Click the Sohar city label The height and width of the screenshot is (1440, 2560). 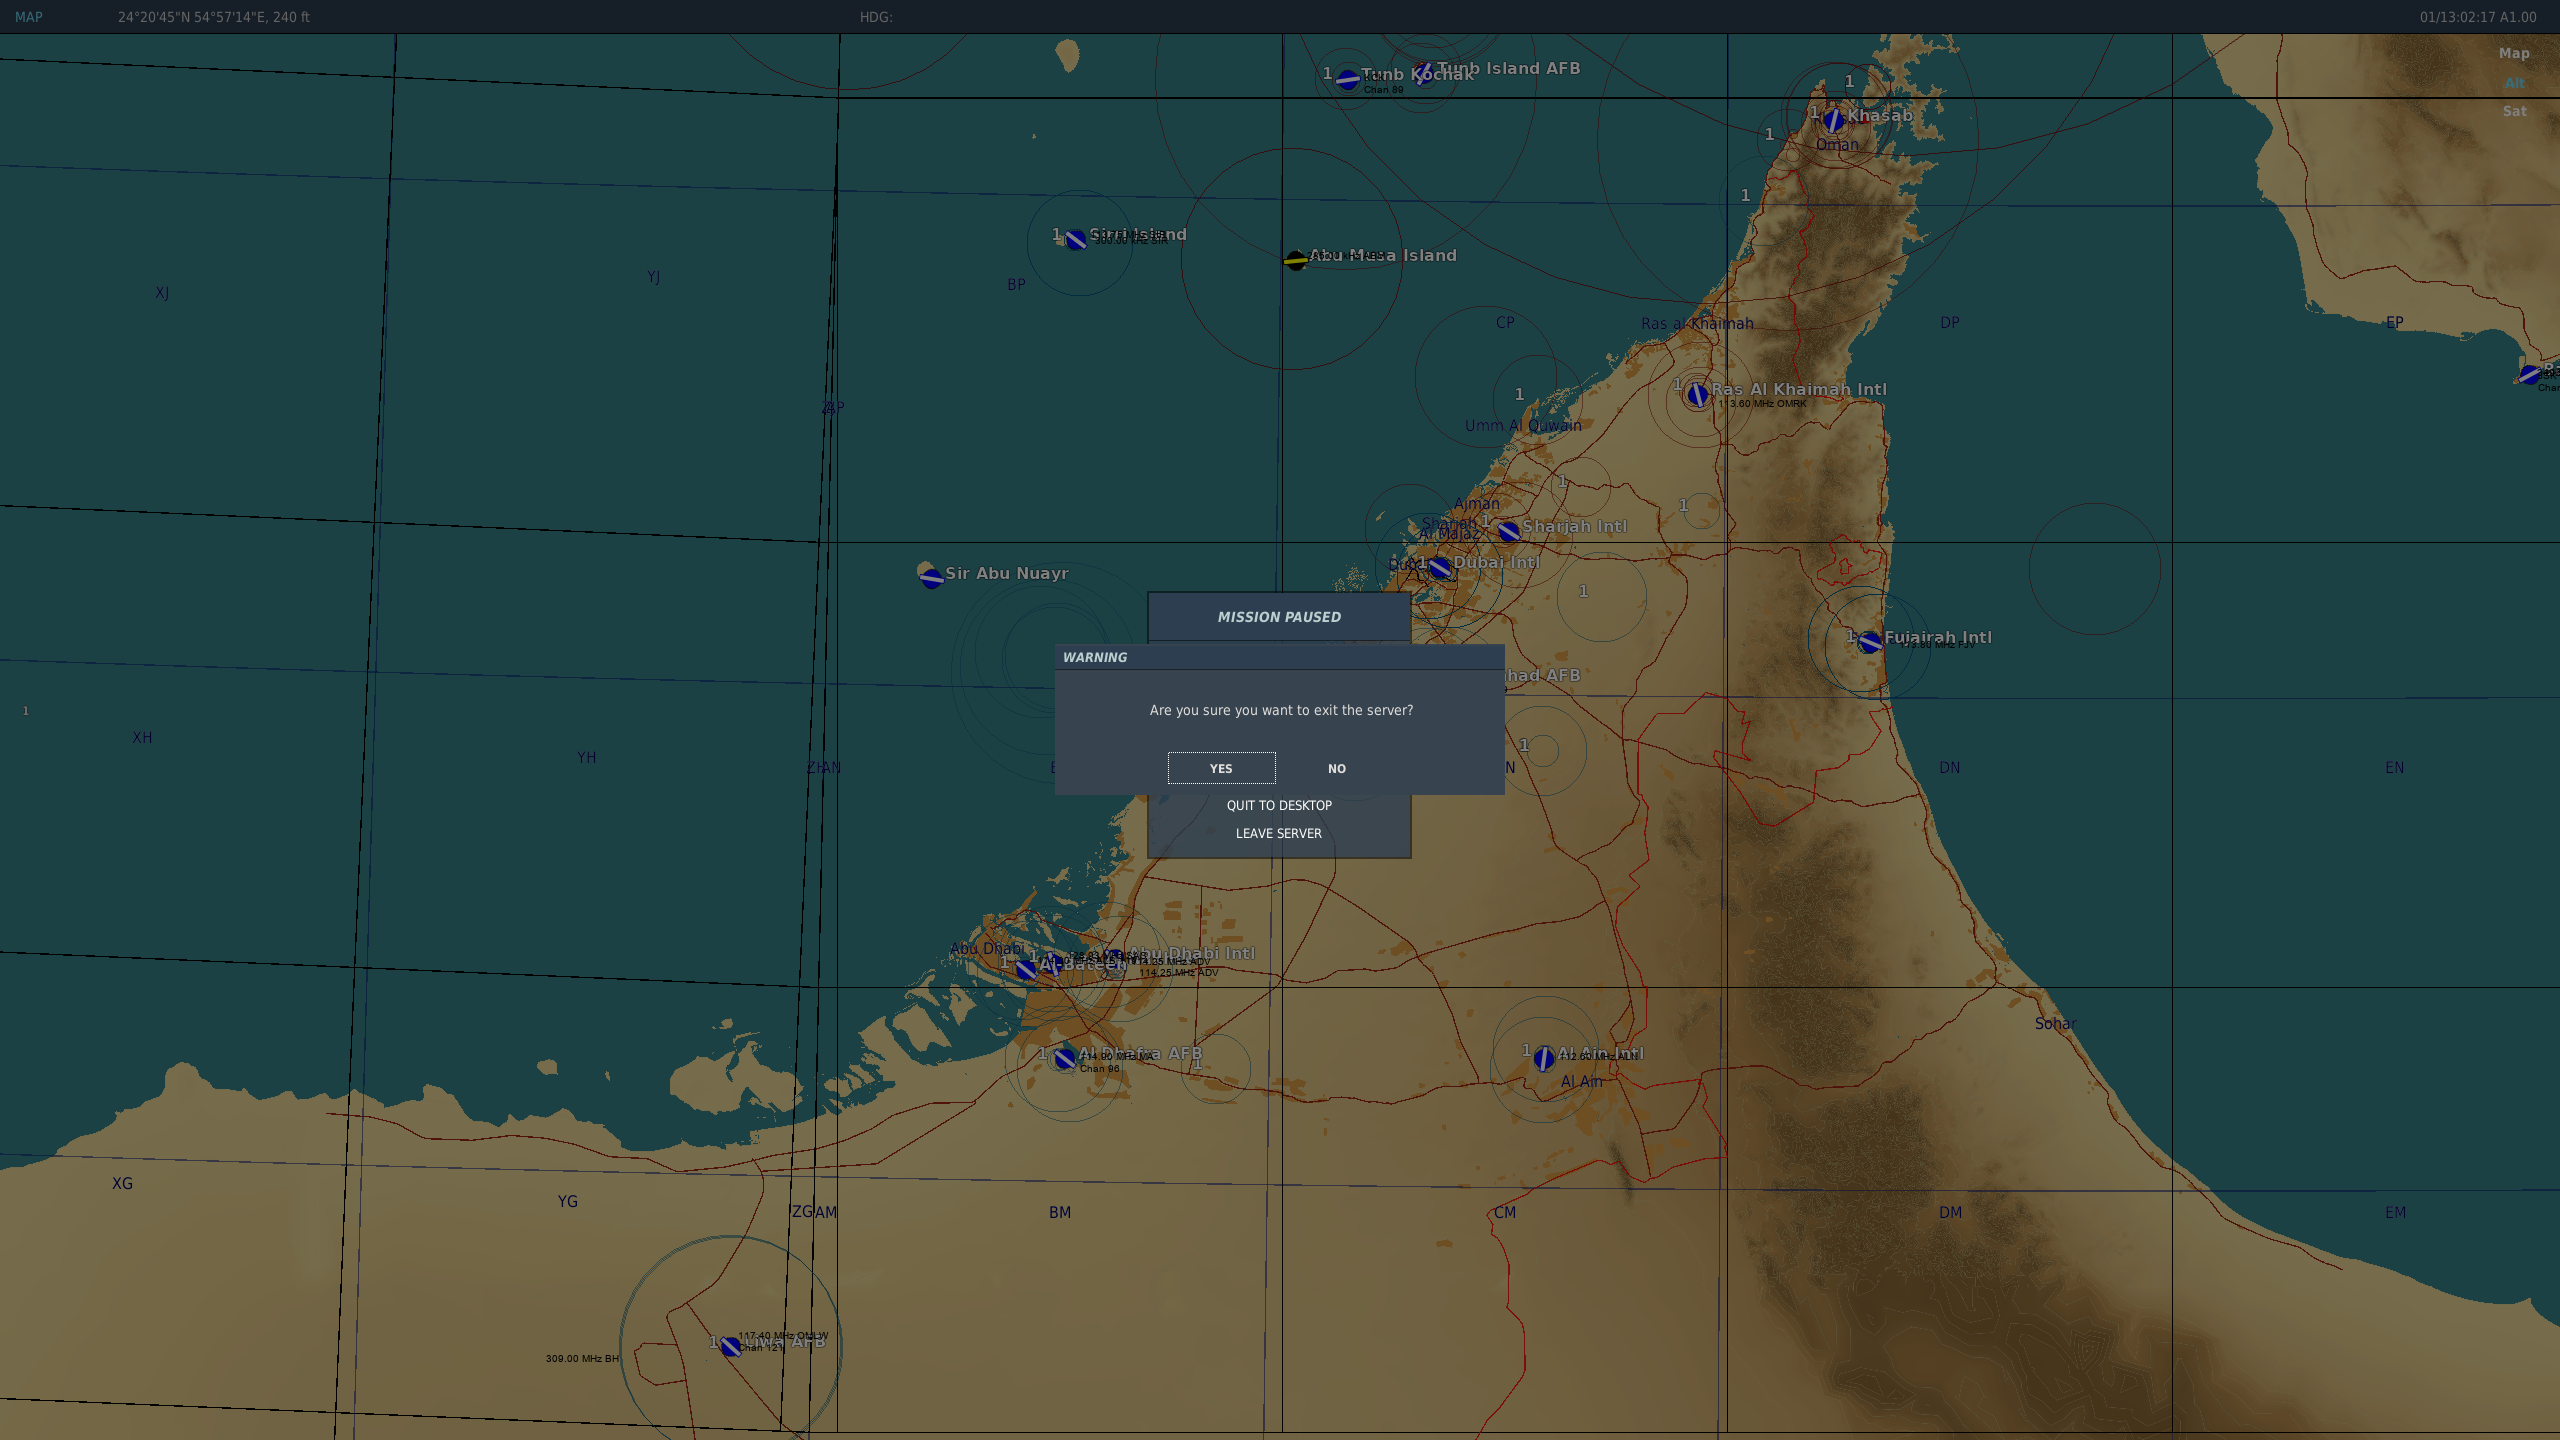pyautogui.click(x=2055, y=1023)
